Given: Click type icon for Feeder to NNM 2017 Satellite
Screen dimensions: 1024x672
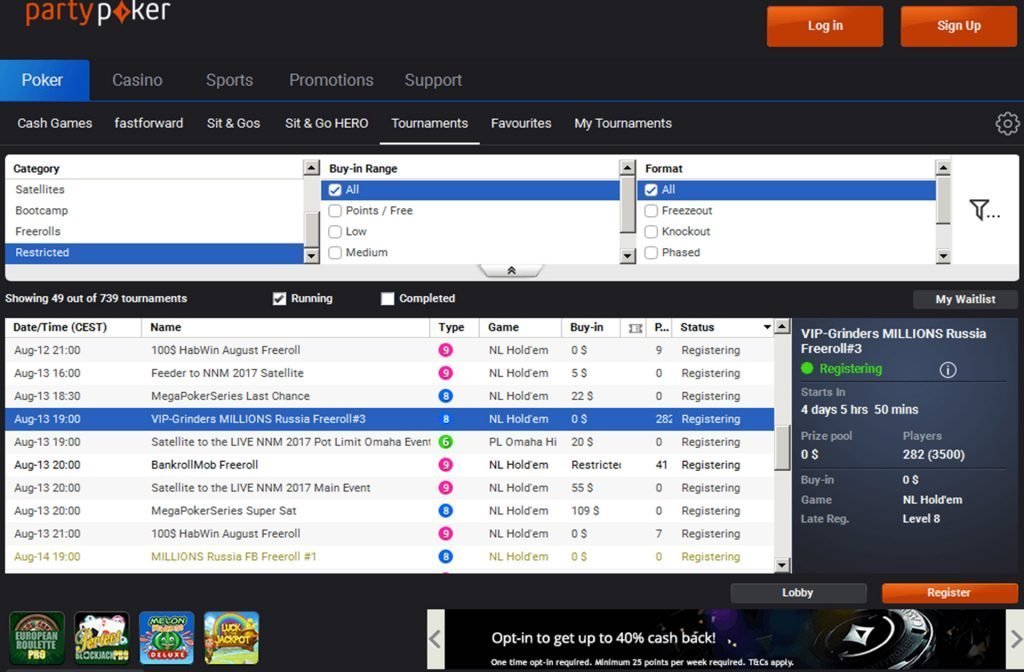Looking at the screenshot, I should (445, 373).
